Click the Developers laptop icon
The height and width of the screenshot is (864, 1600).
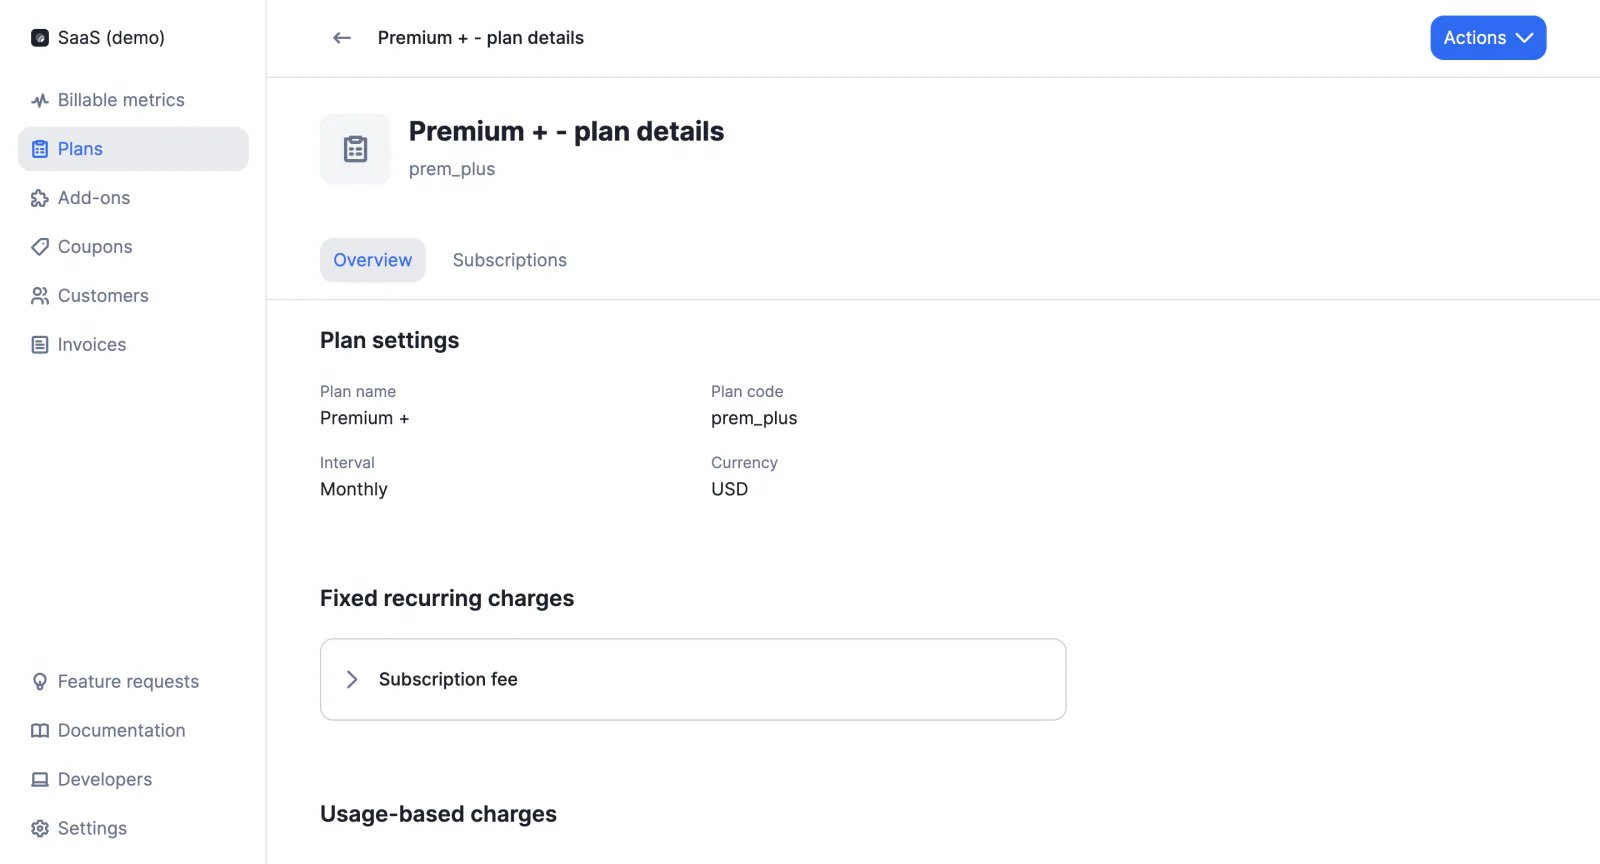point(40,780)
